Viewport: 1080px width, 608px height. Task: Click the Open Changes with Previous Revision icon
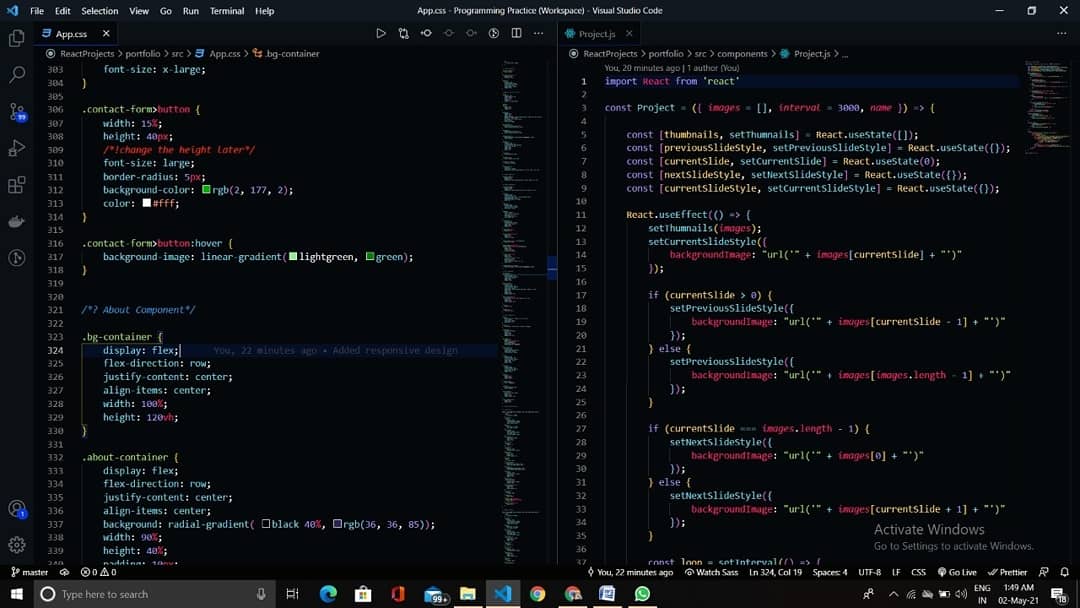click(426, 33)
